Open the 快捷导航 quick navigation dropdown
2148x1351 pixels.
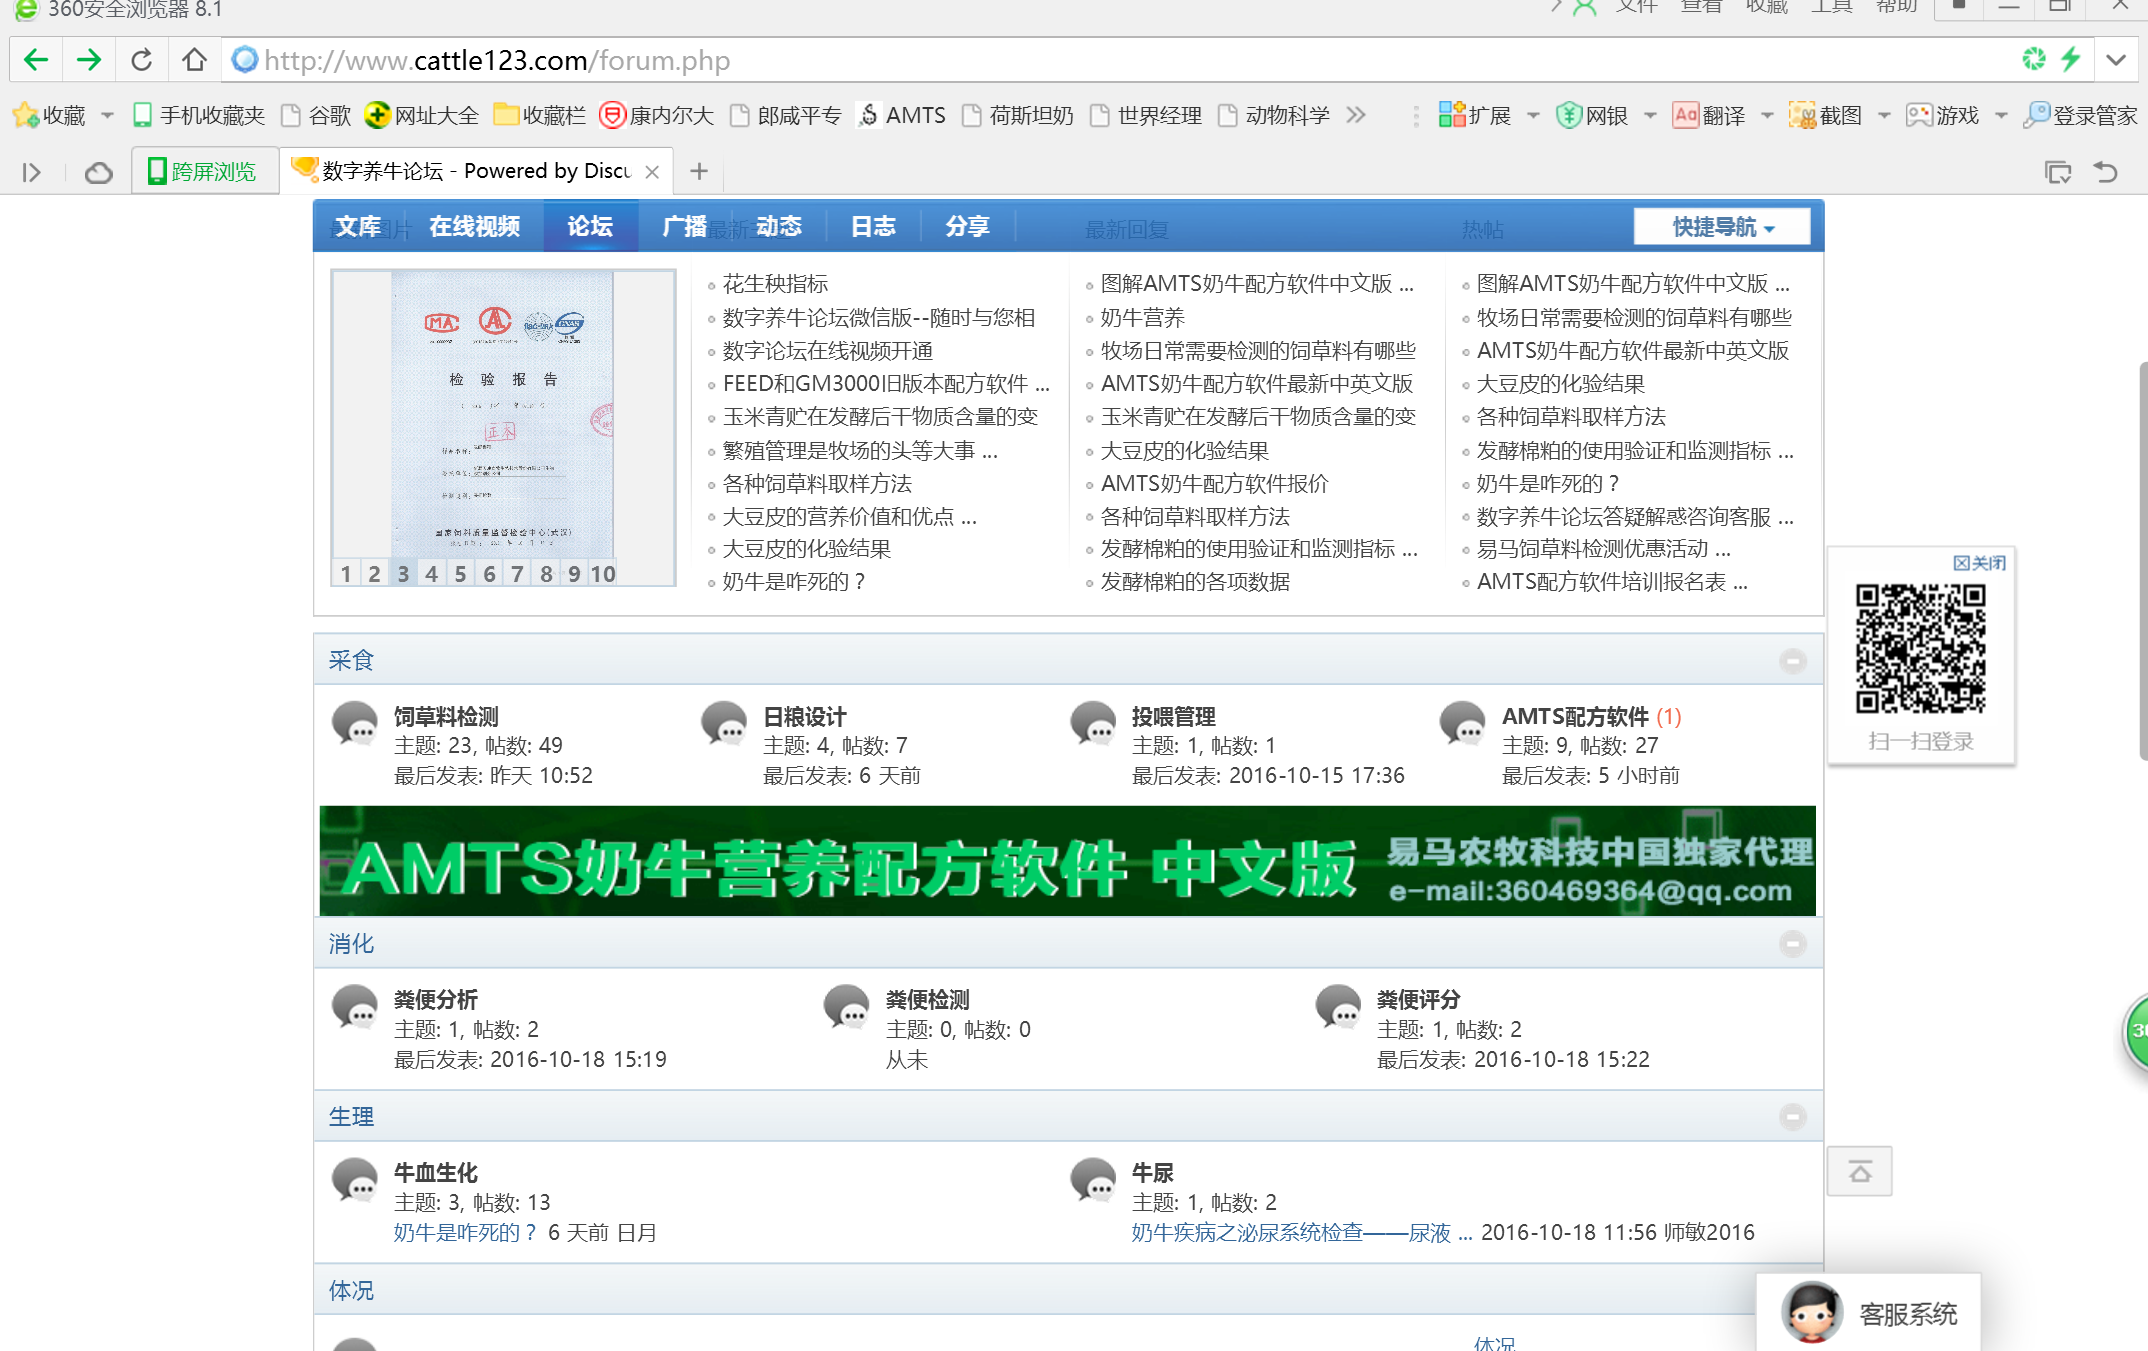click(x=1721, y=227)
